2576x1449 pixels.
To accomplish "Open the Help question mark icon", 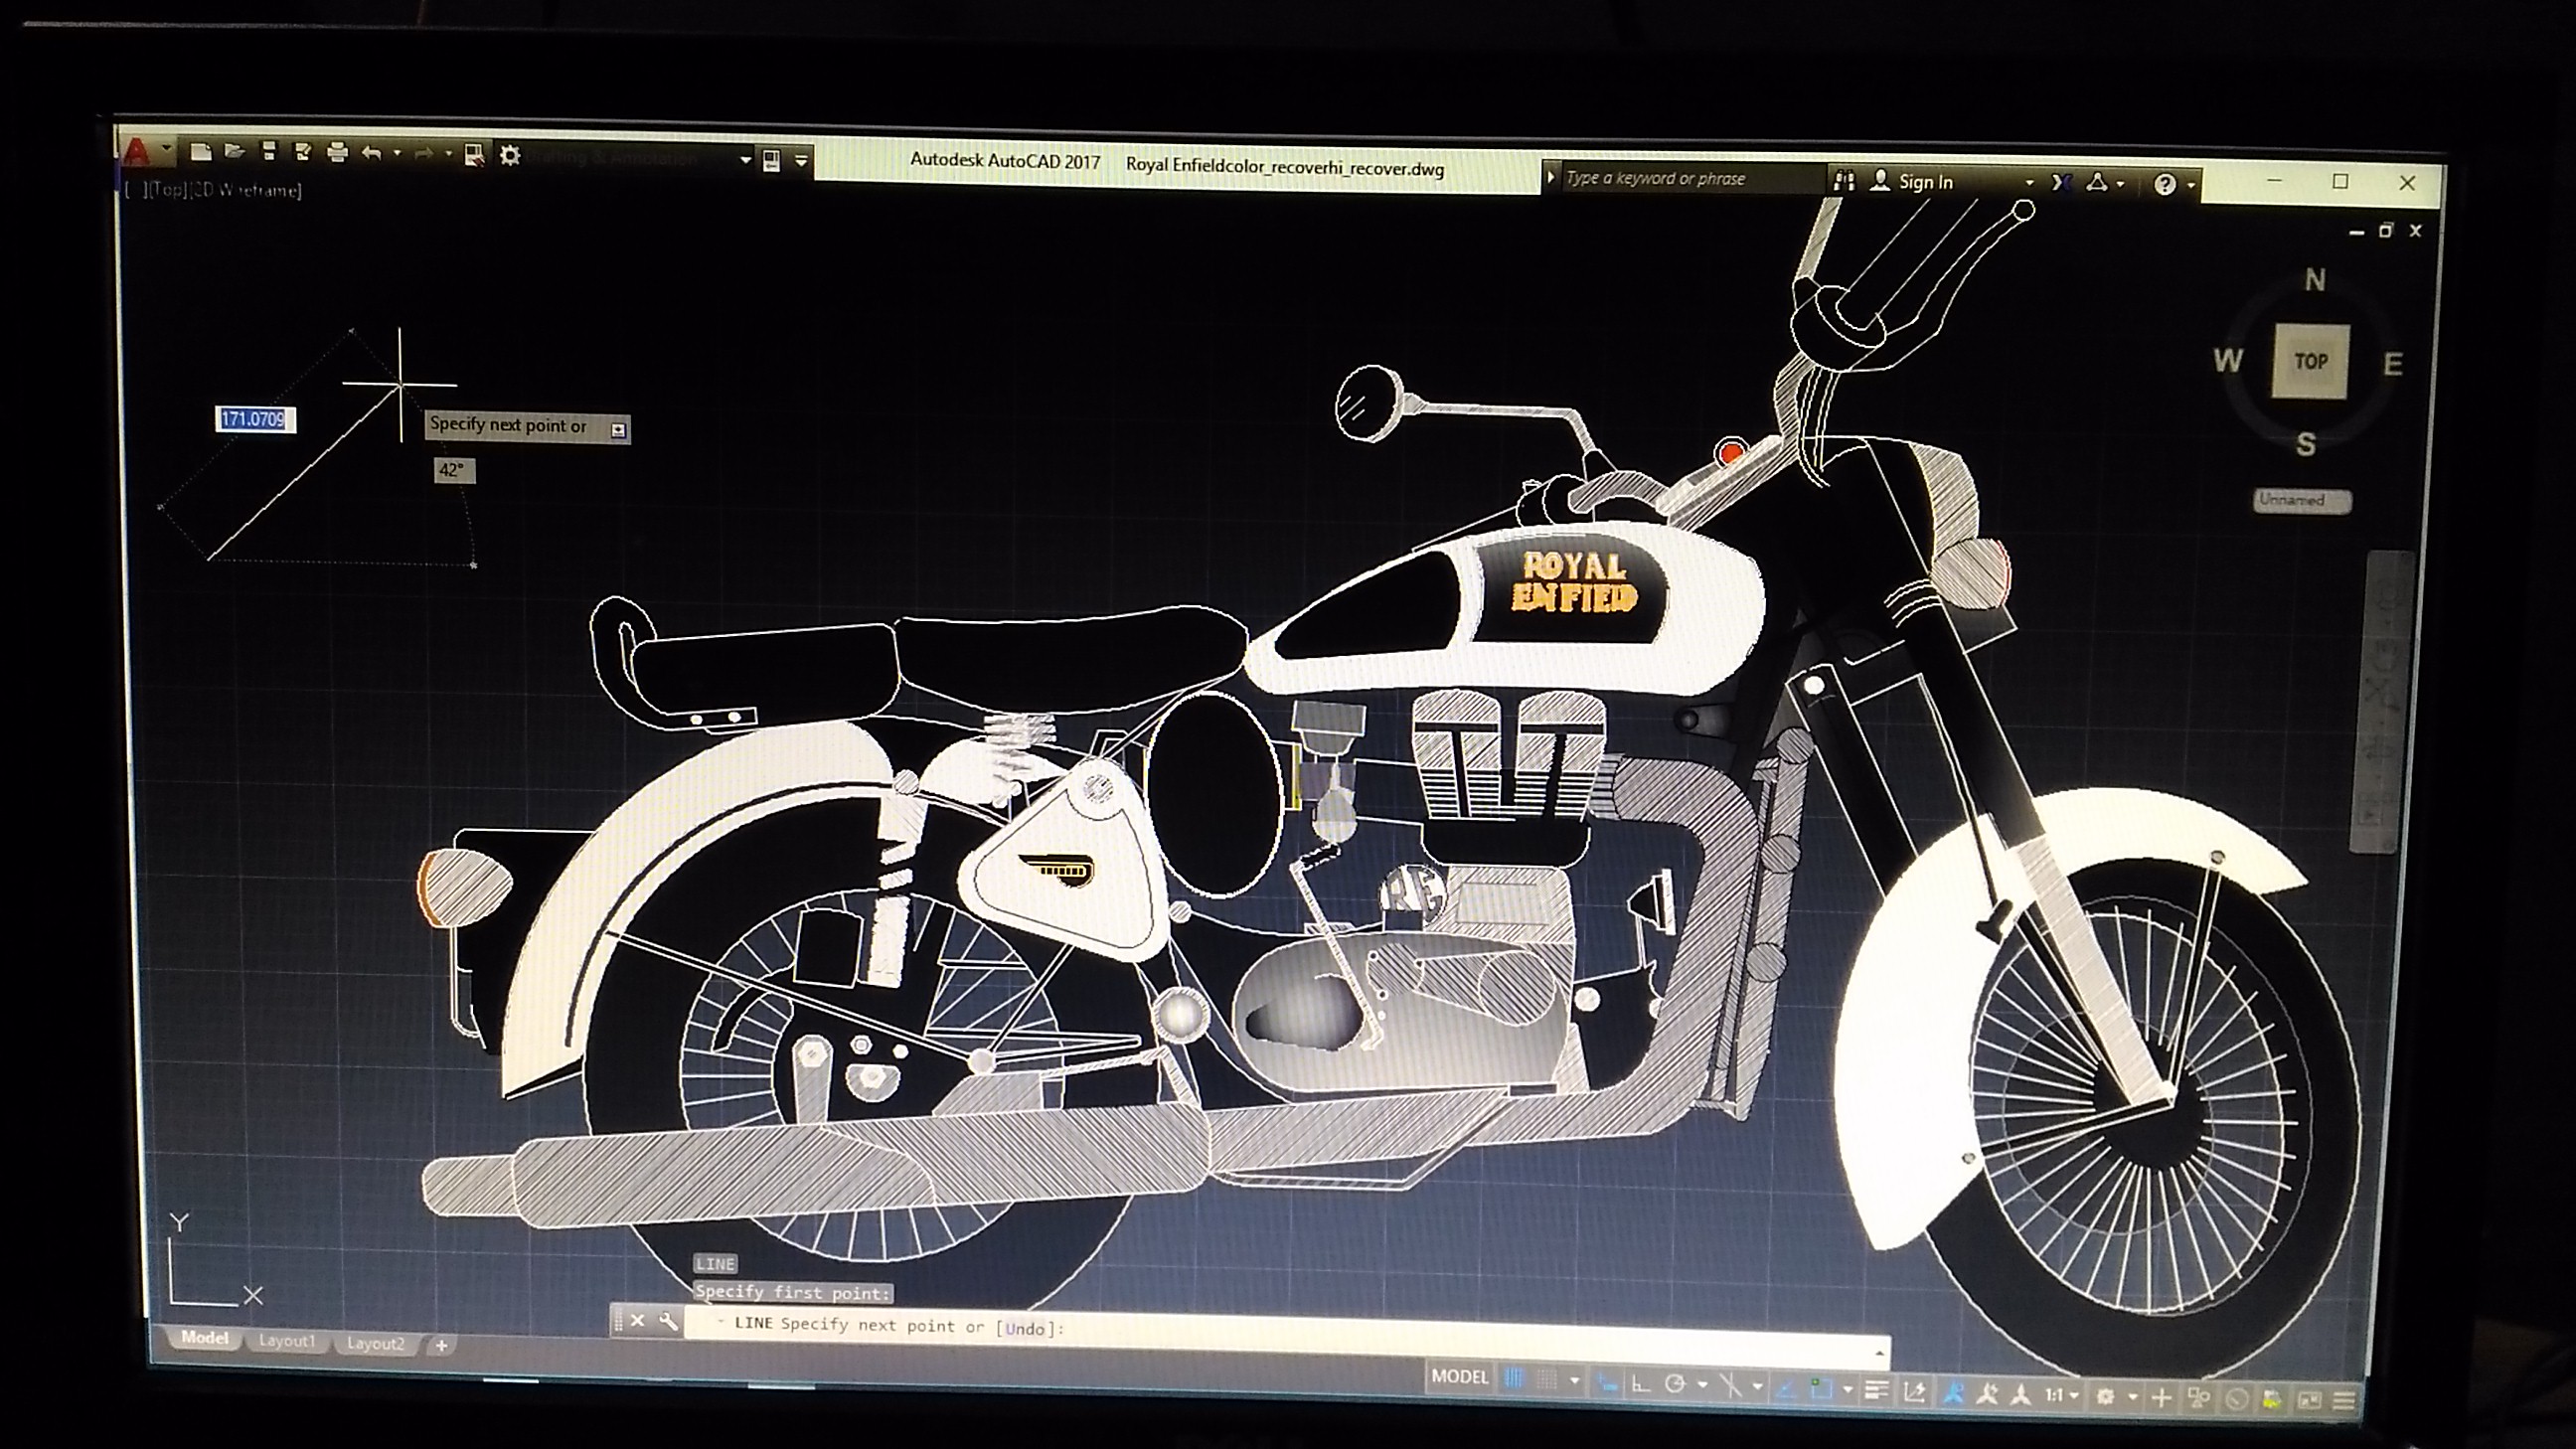I will (2166, 185).
